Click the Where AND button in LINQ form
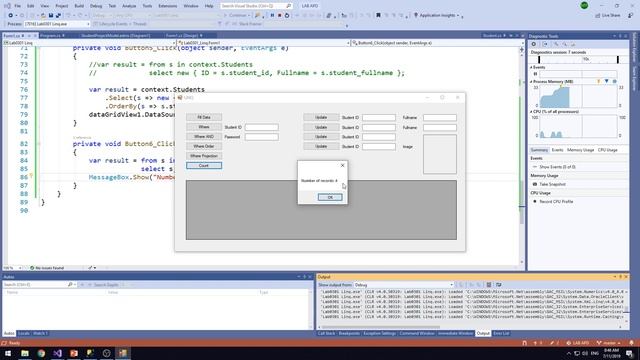The height and width of the screenshot is (360, 640). tap(204, 136)
